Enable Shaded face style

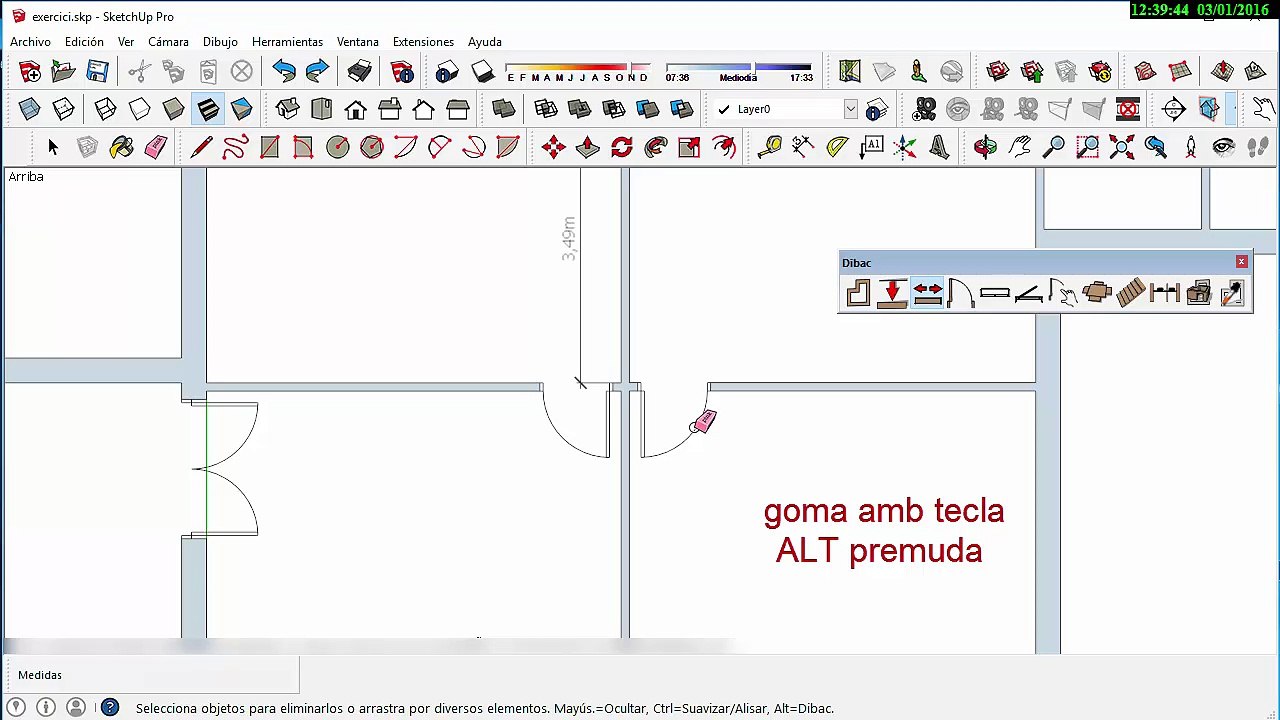(x=173, y=109)
